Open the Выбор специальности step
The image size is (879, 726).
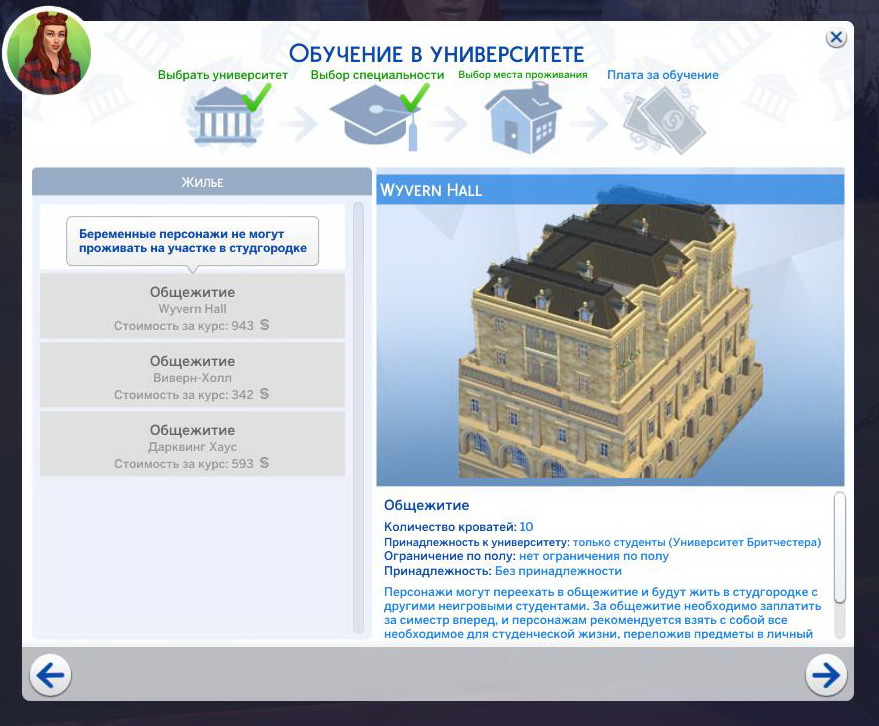coord(377,75)
